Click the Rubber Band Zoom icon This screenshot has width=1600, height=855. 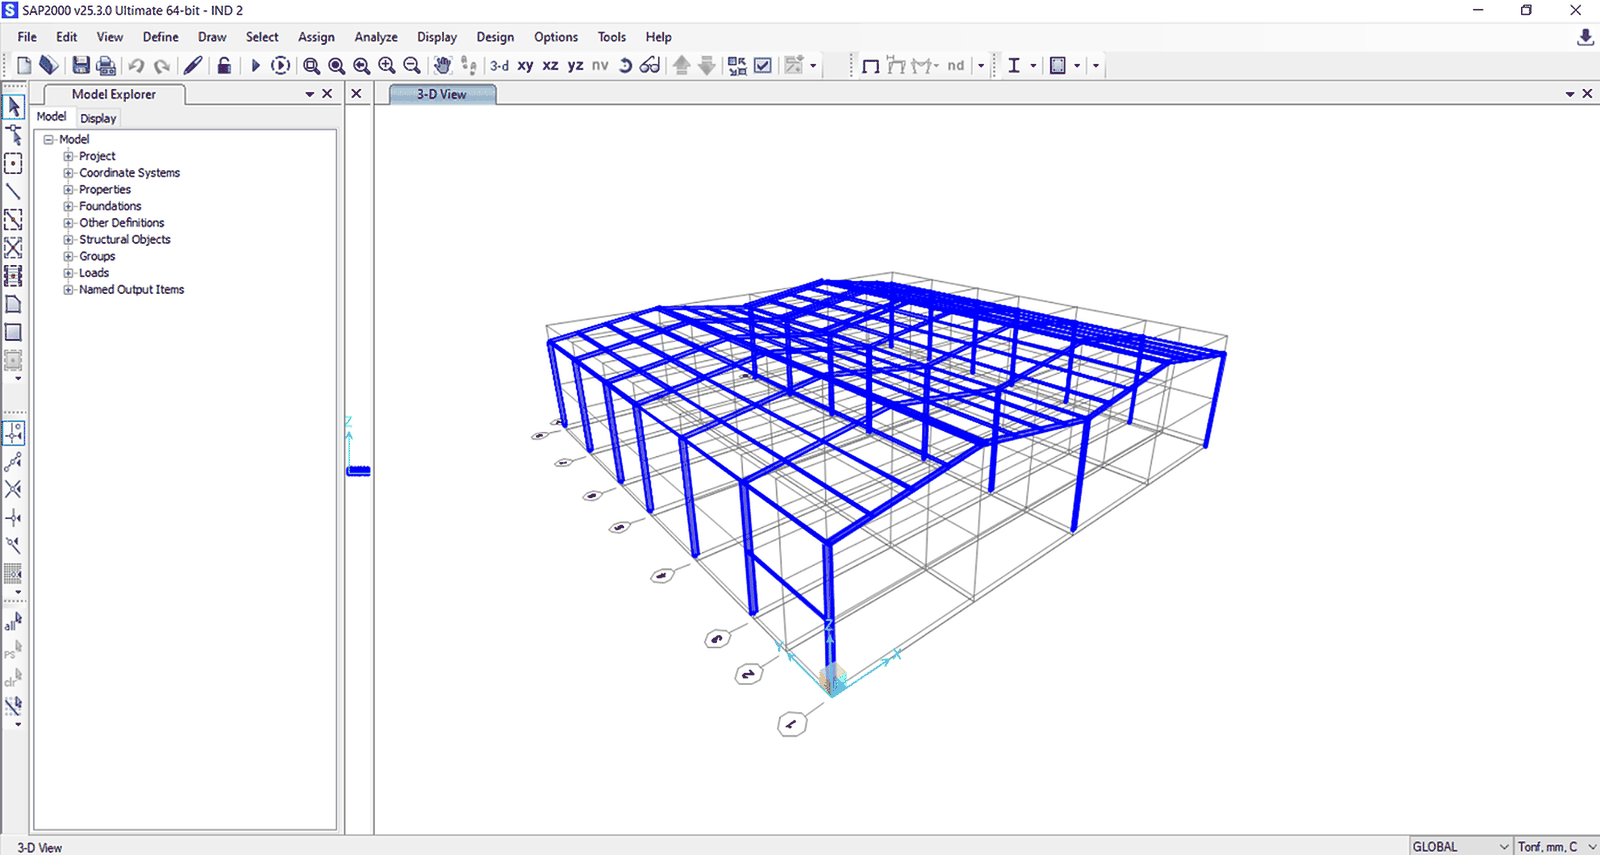point(312,65)
